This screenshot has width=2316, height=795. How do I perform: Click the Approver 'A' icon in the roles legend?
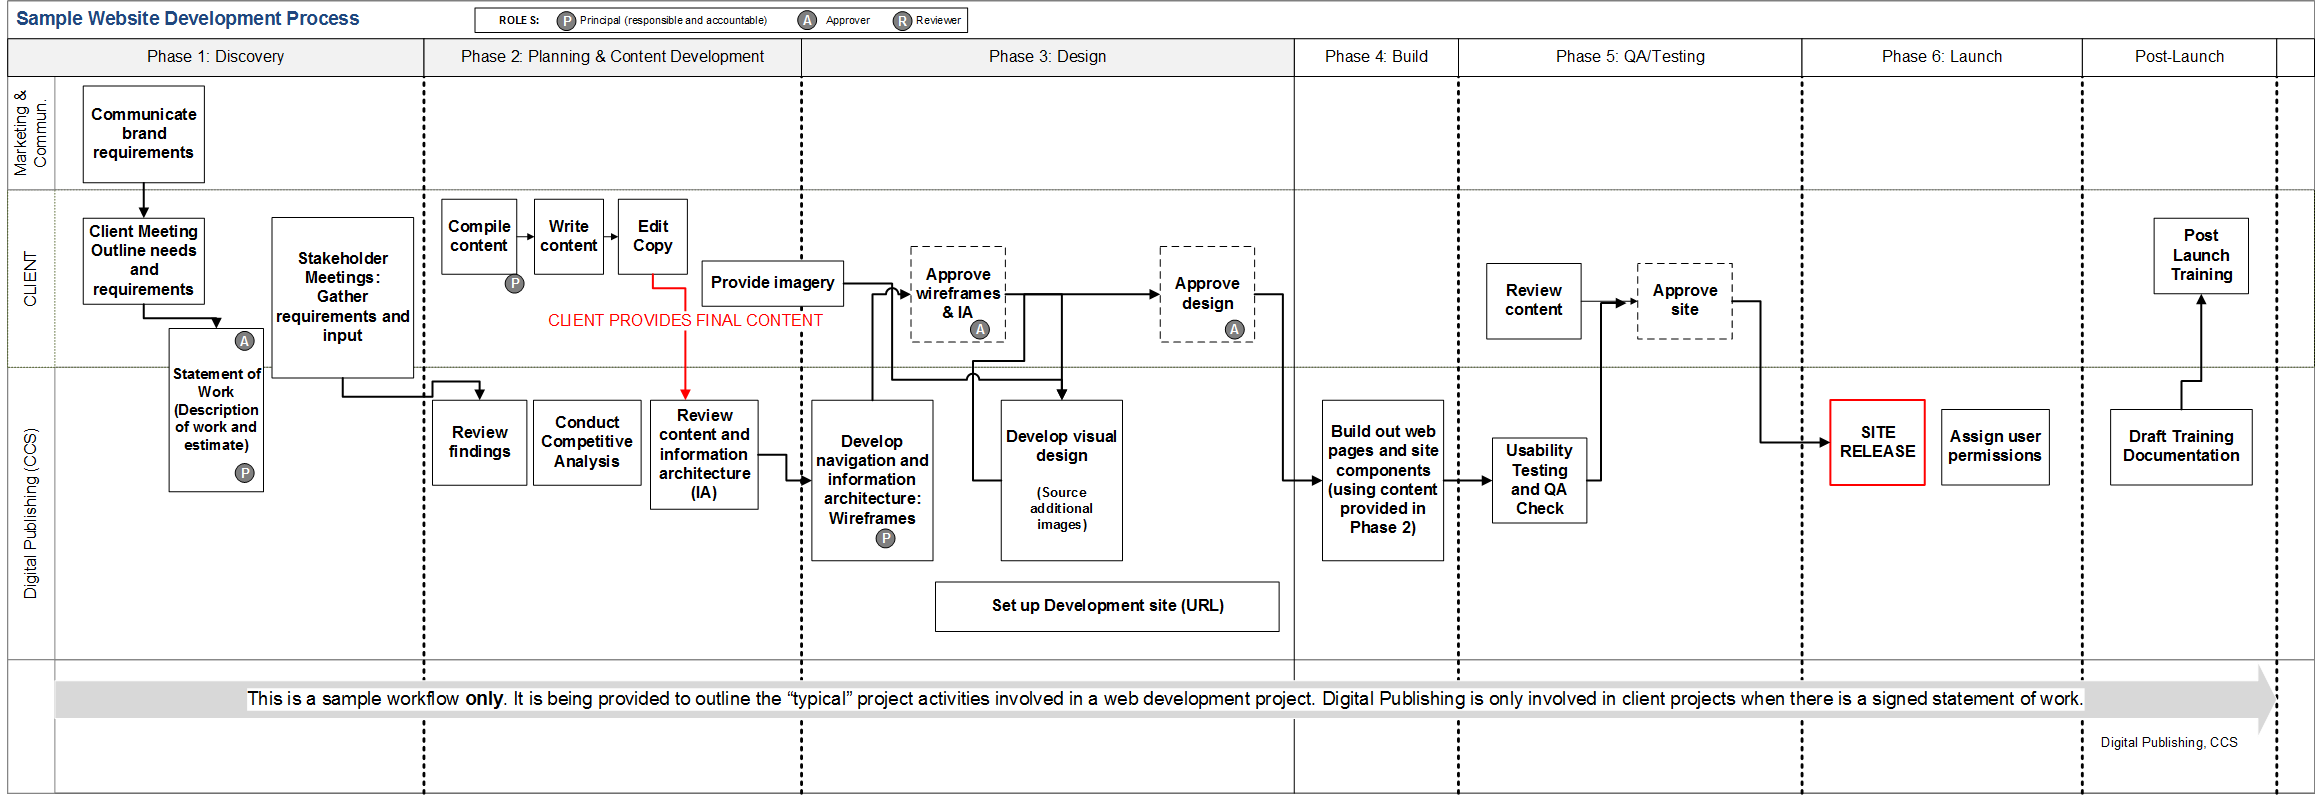coord(807,21)
